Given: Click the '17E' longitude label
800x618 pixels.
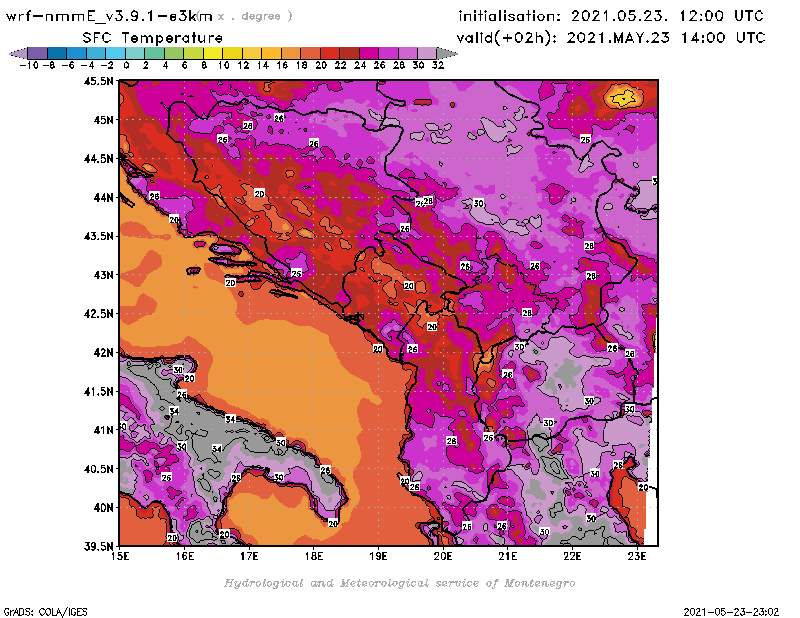Looking at the screenshot, I should [249, 556].
